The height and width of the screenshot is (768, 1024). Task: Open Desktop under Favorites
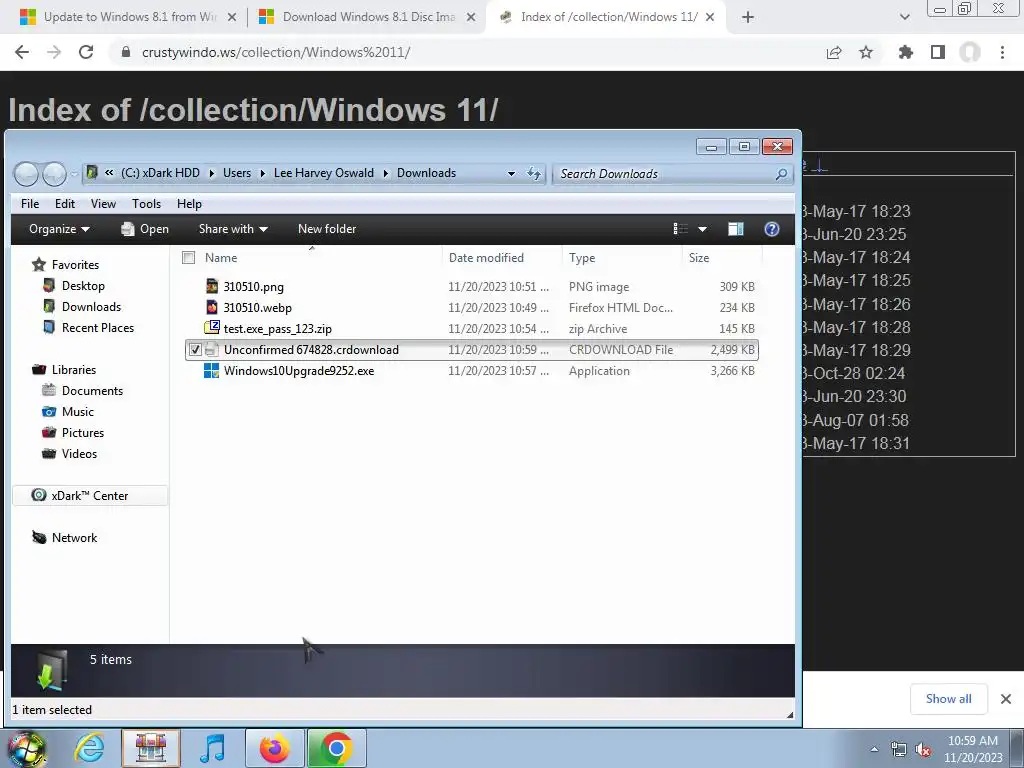click(83, 286)
